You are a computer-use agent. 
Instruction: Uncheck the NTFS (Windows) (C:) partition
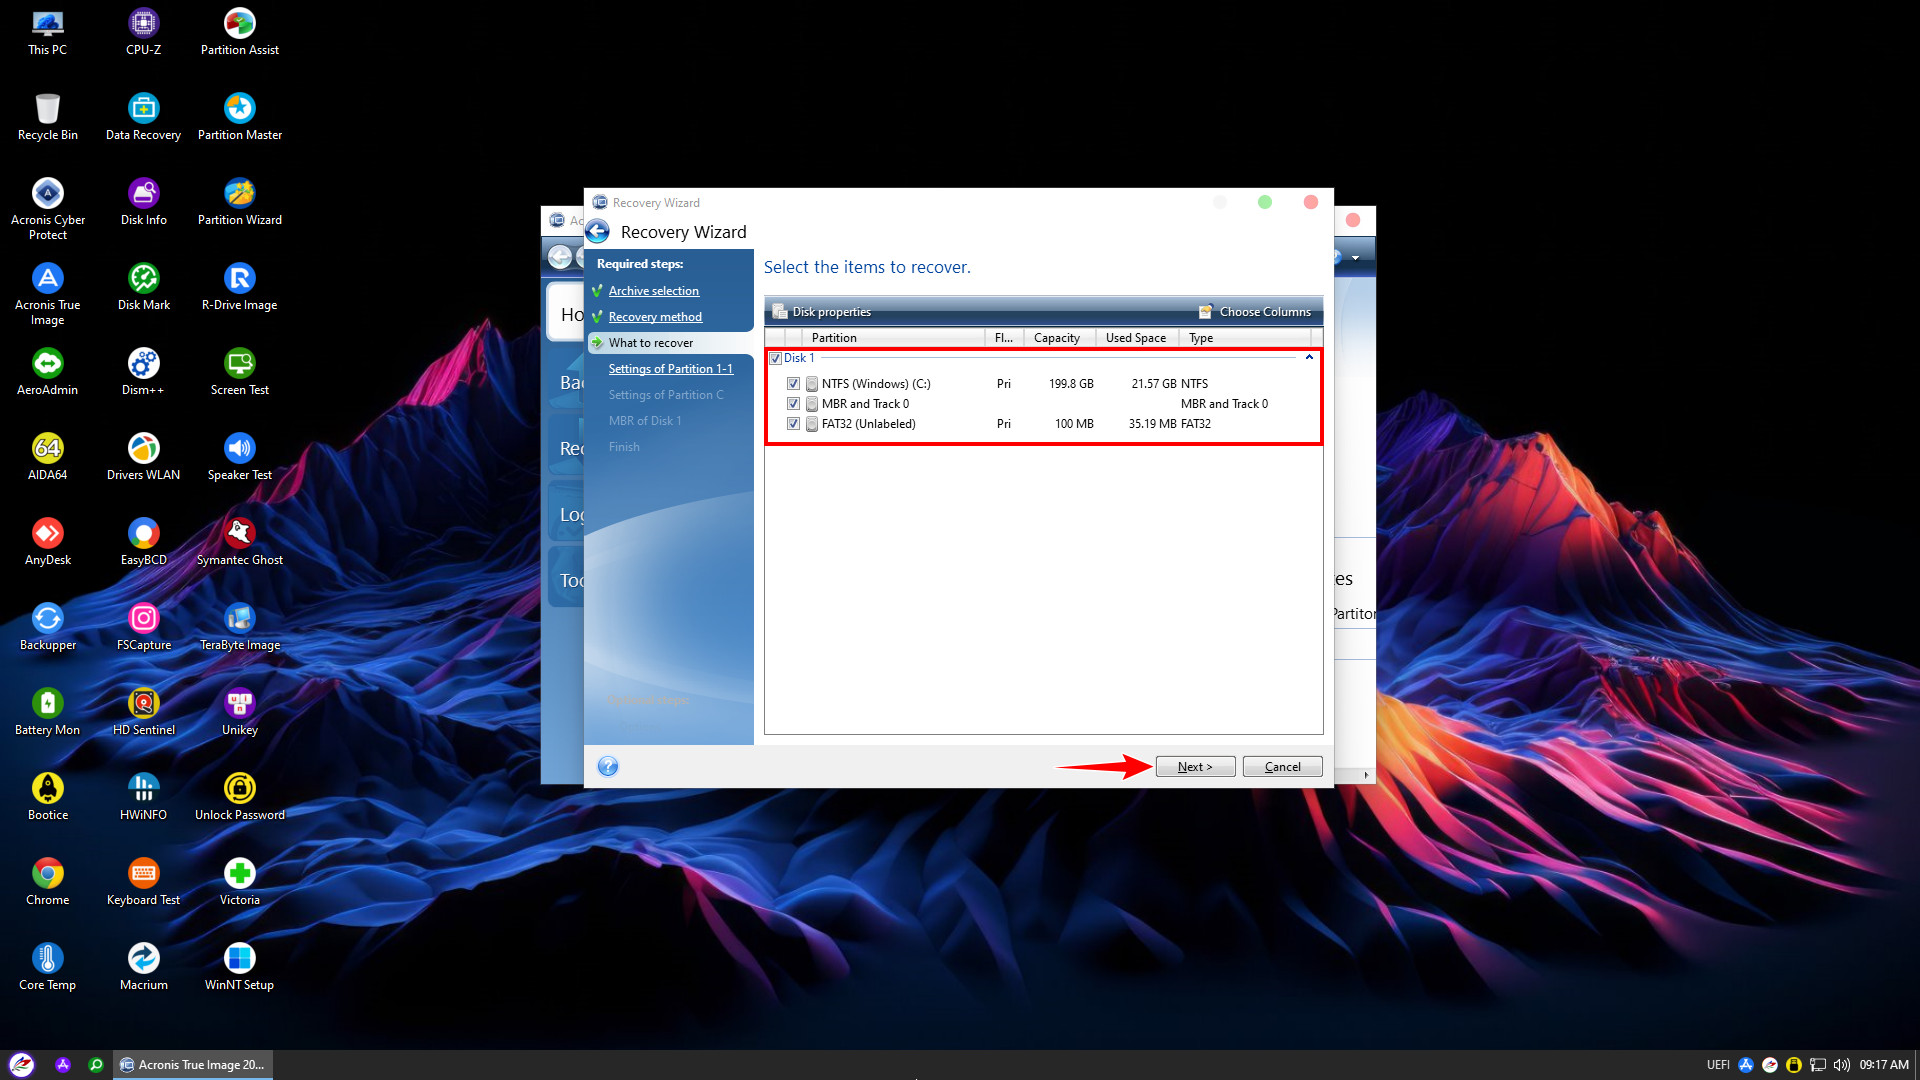coord(793,384)
